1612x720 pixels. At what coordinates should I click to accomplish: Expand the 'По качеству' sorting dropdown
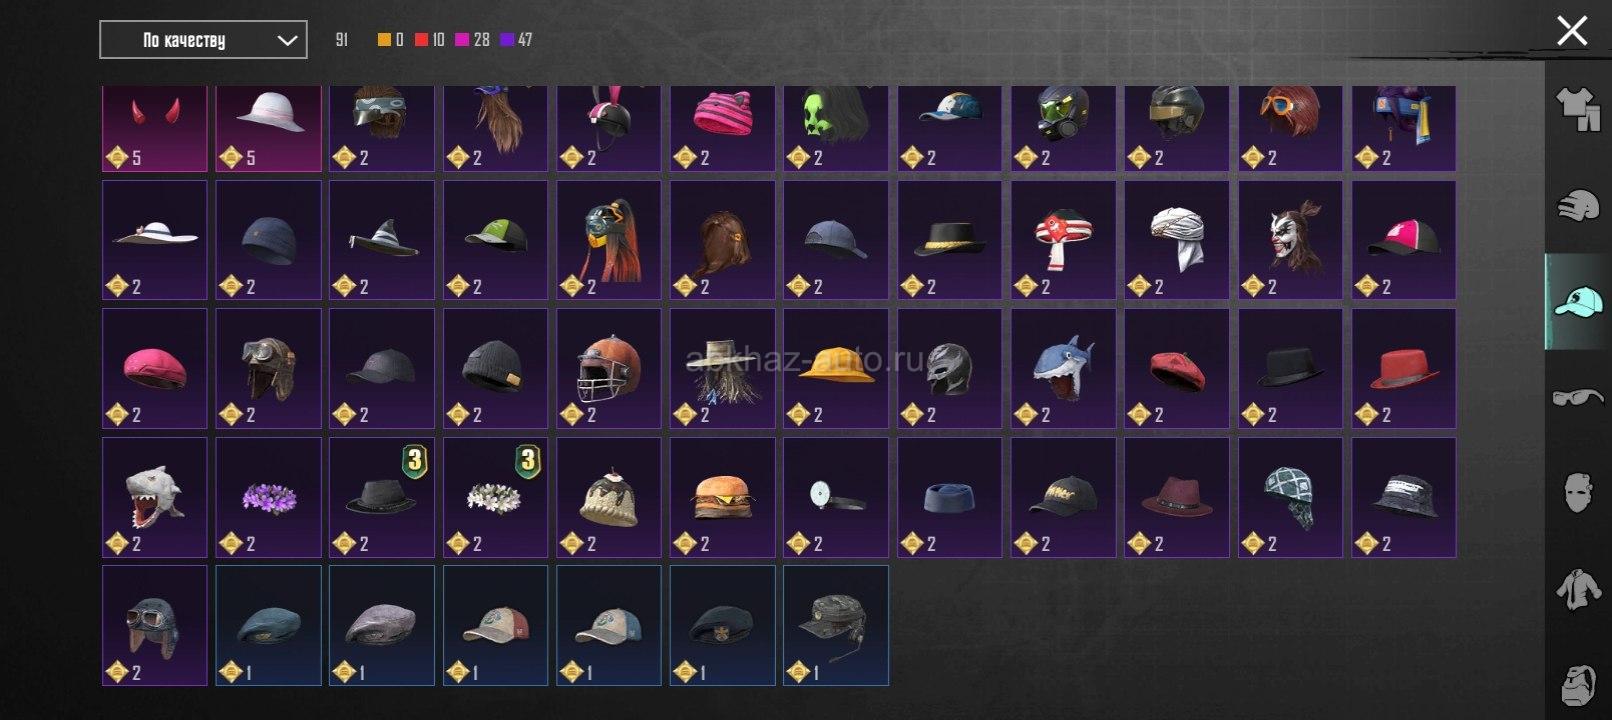203,40
